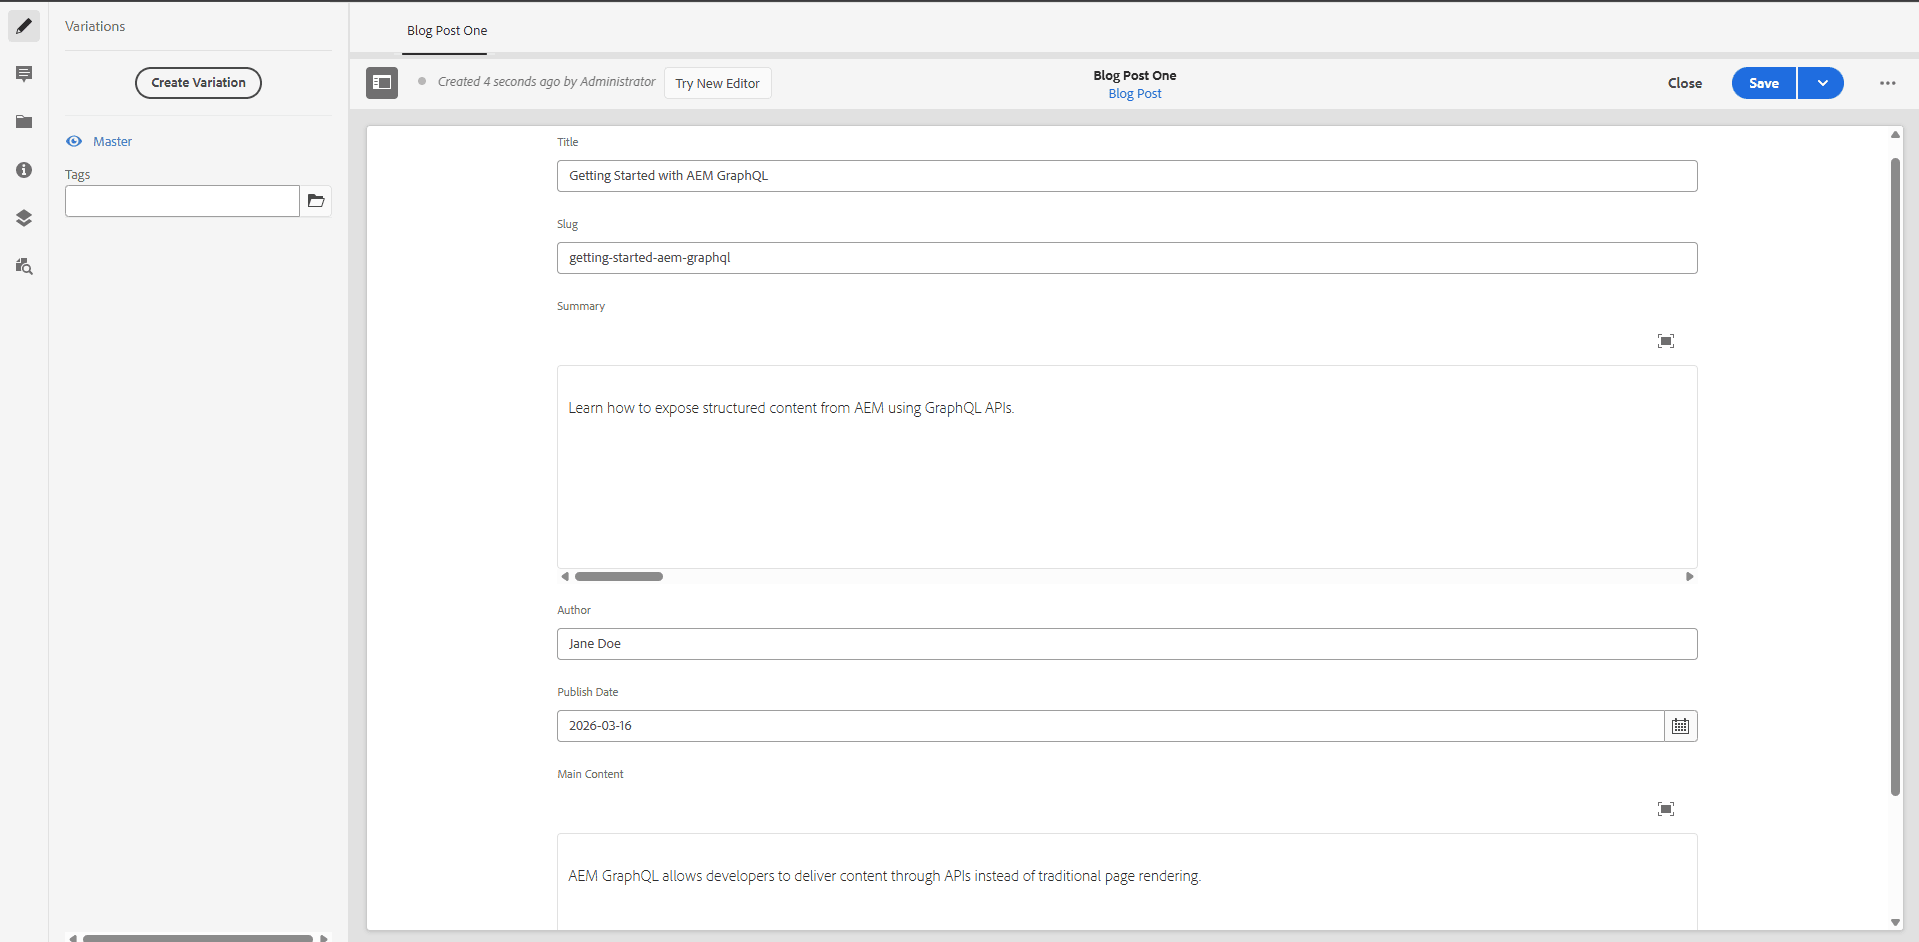Open the Metadata info icon in sidebar
The height and width of the screenshot is (942, 1919).
tap(24, 170)
